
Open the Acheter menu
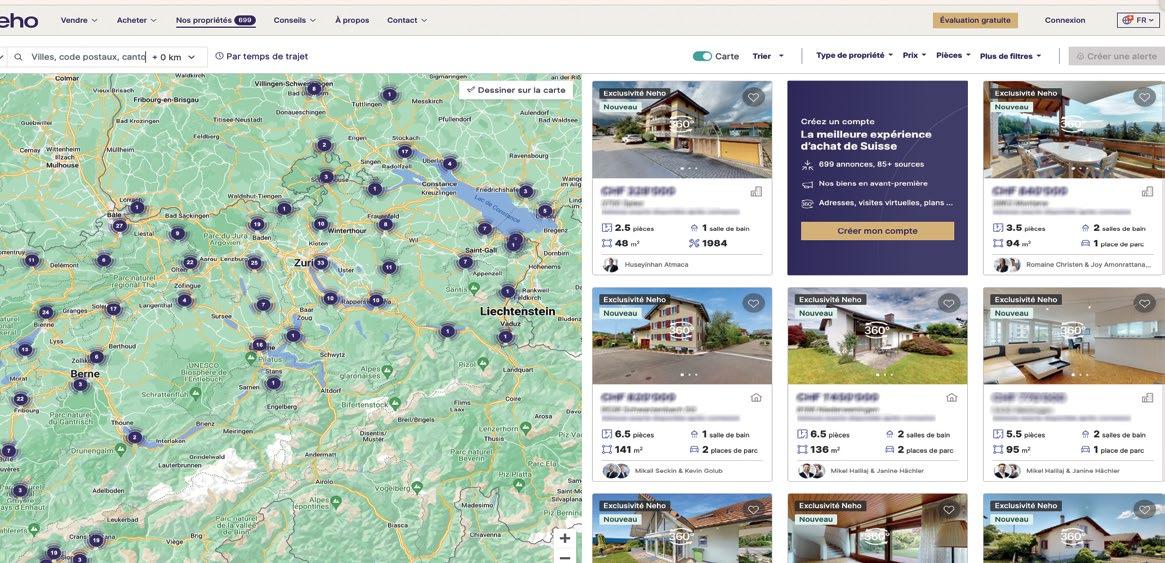[x=137, y=20]
